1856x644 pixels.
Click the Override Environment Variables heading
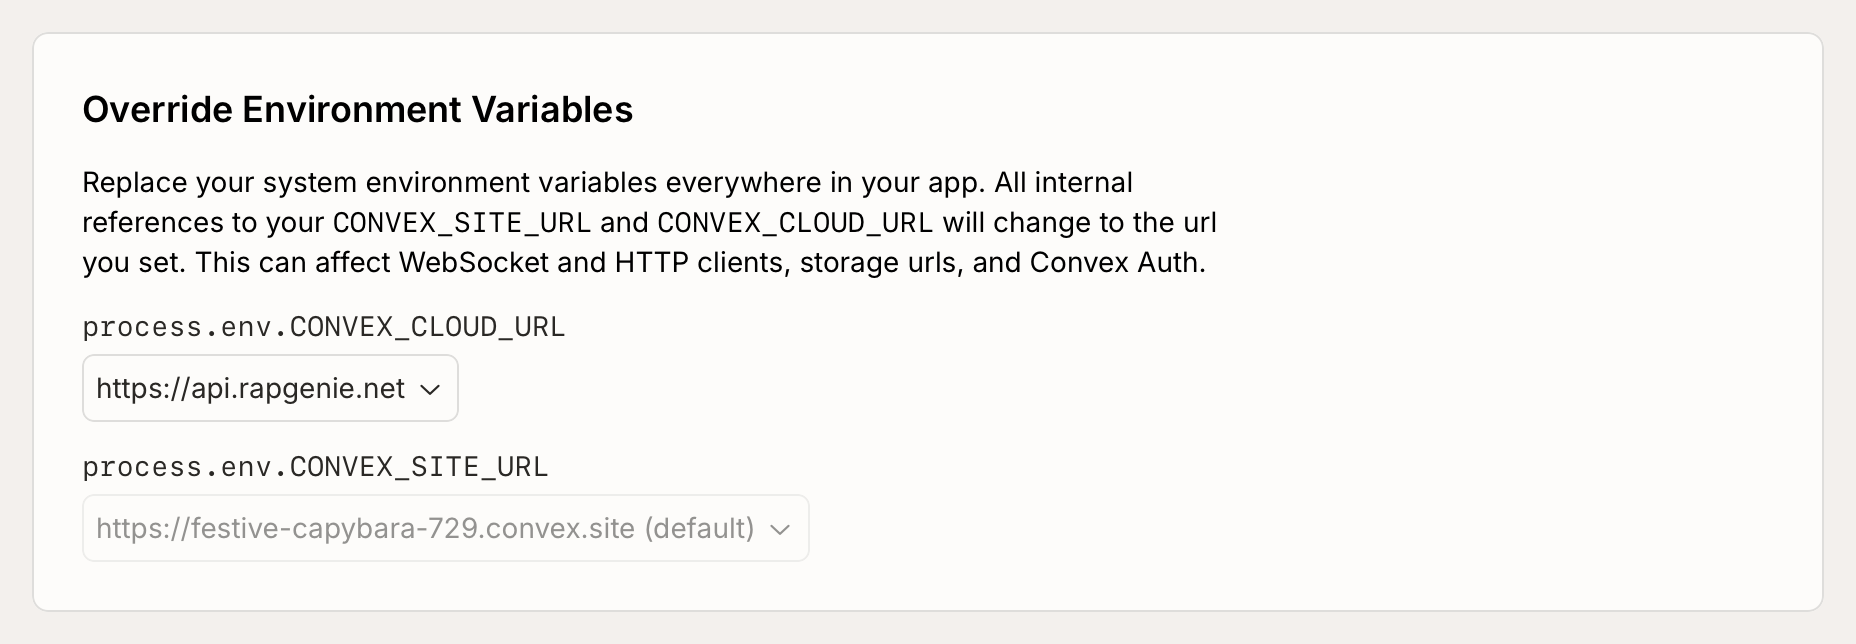357,110
